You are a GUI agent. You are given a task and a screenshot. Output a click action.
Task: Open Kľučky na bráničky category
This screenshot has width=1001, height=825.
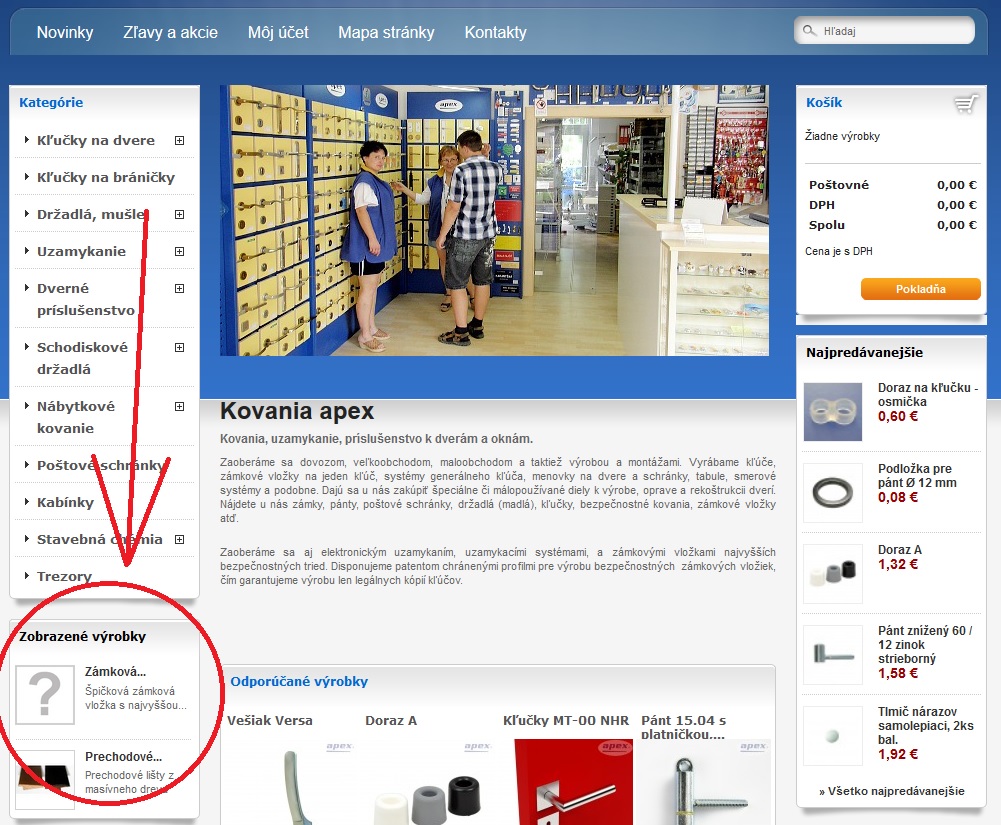[x=106, y=178]
